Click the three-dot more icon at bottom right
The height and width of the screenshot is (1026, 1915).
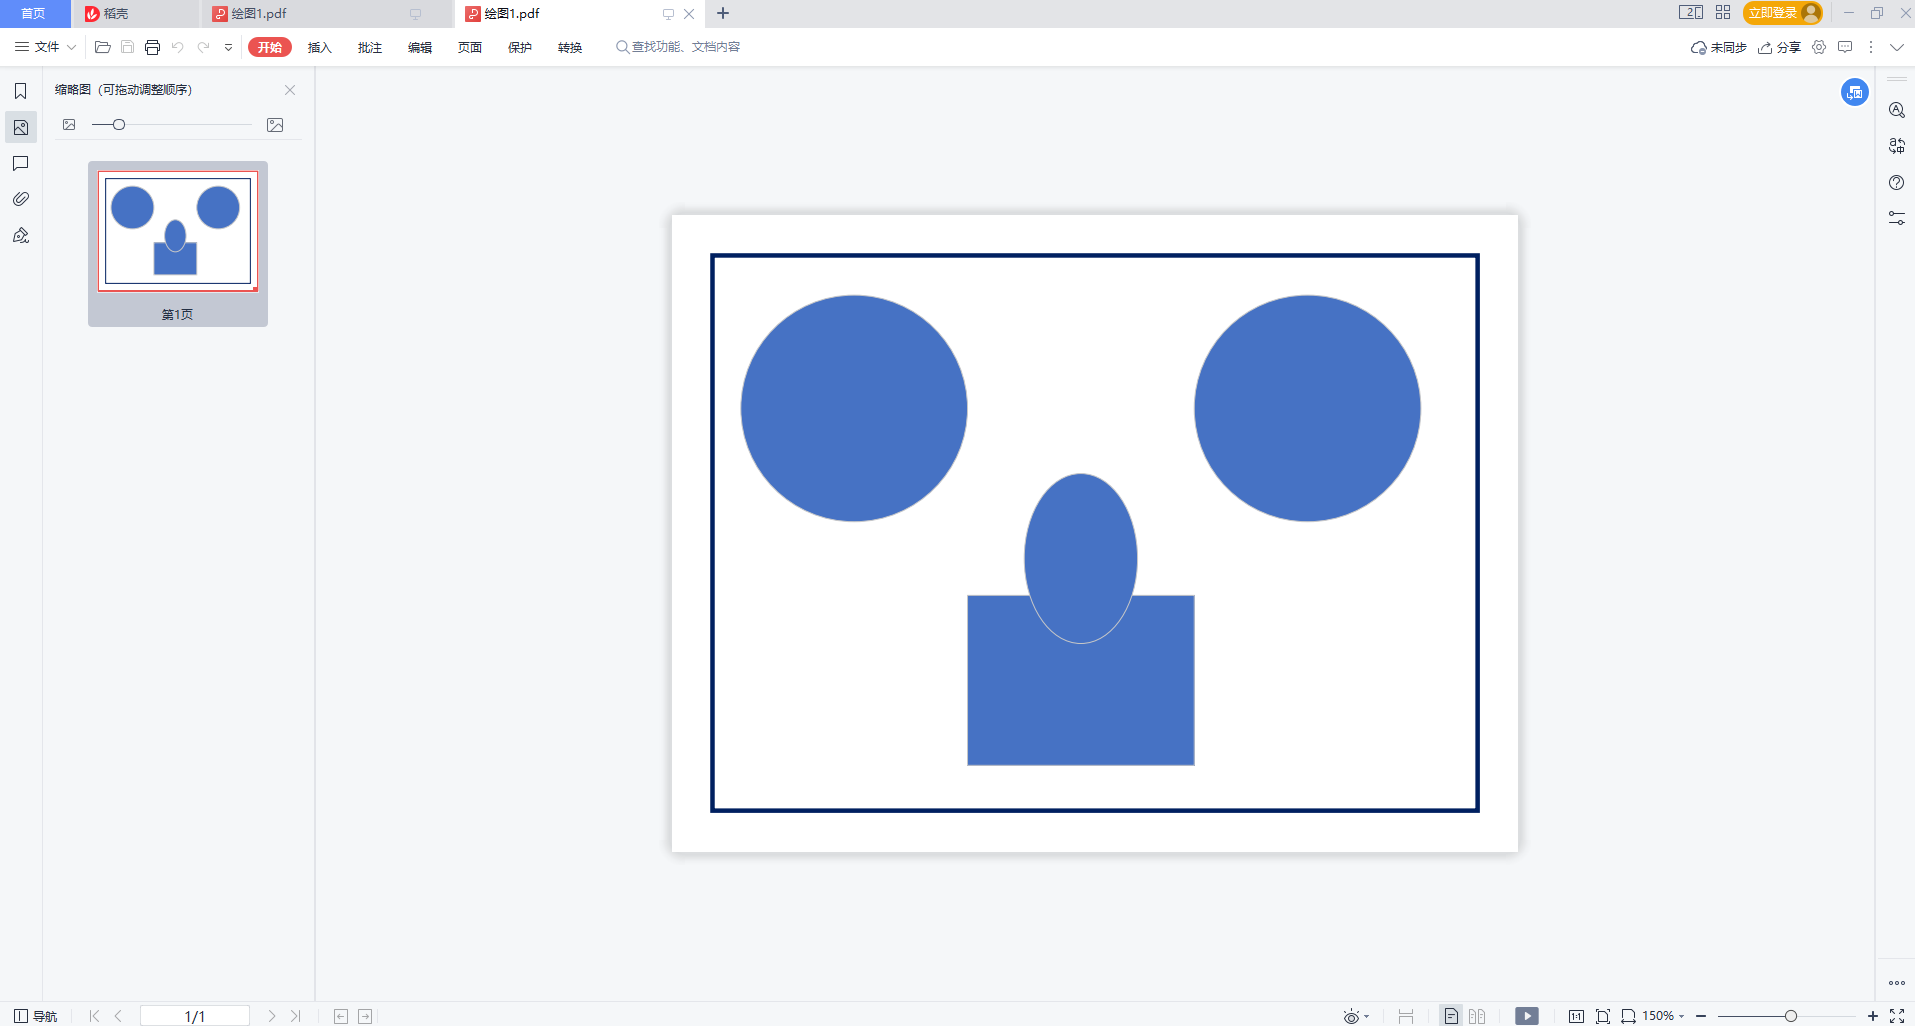point(1896,983)
